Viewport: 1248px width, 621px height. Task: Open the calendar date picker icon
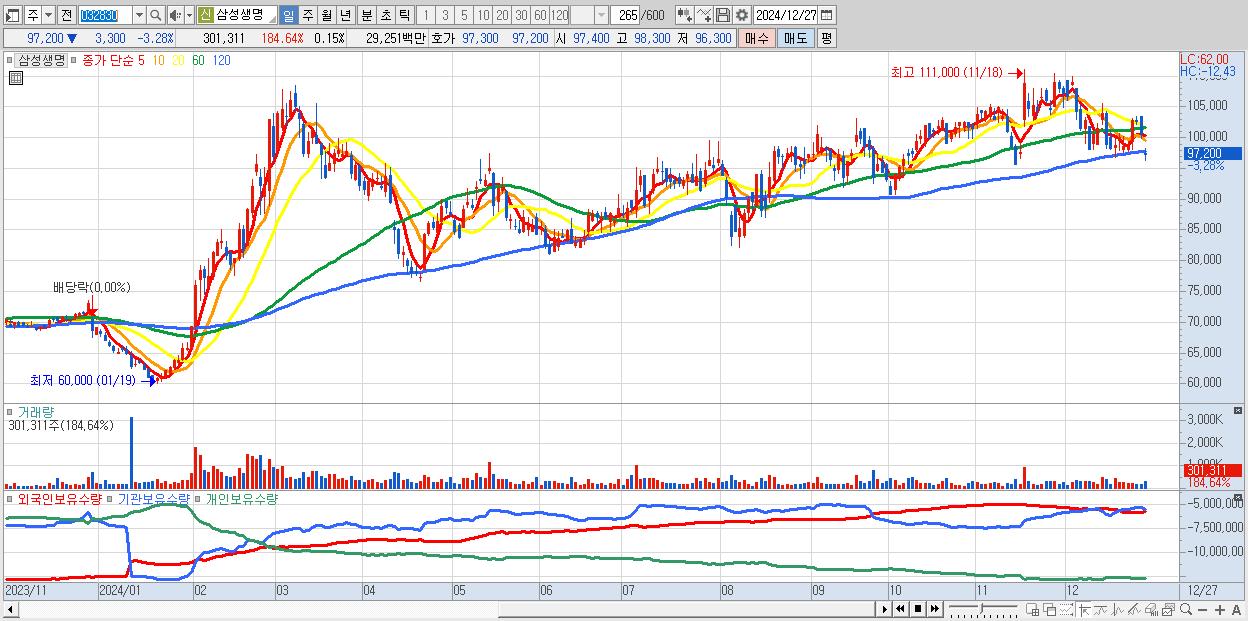click(826, 15)
